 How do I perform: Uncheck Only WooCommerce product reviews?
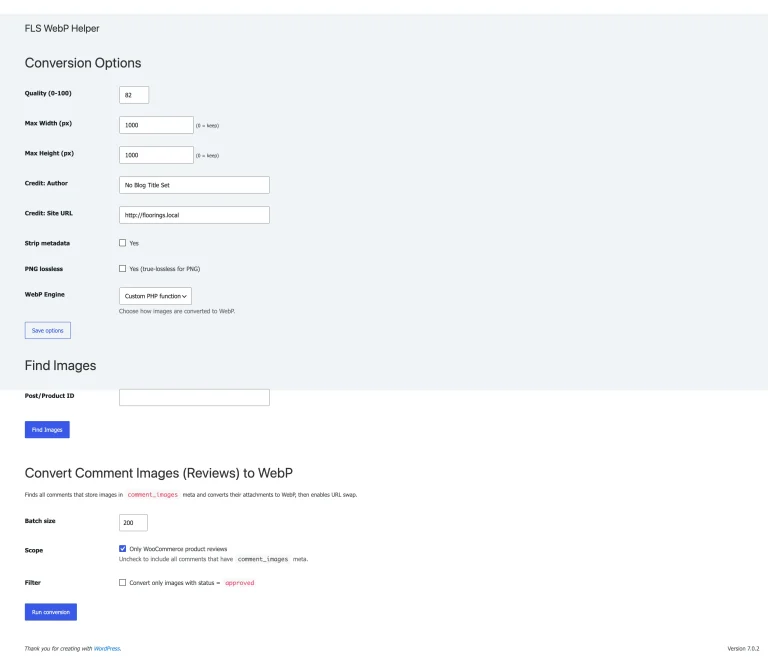[122, 549]
